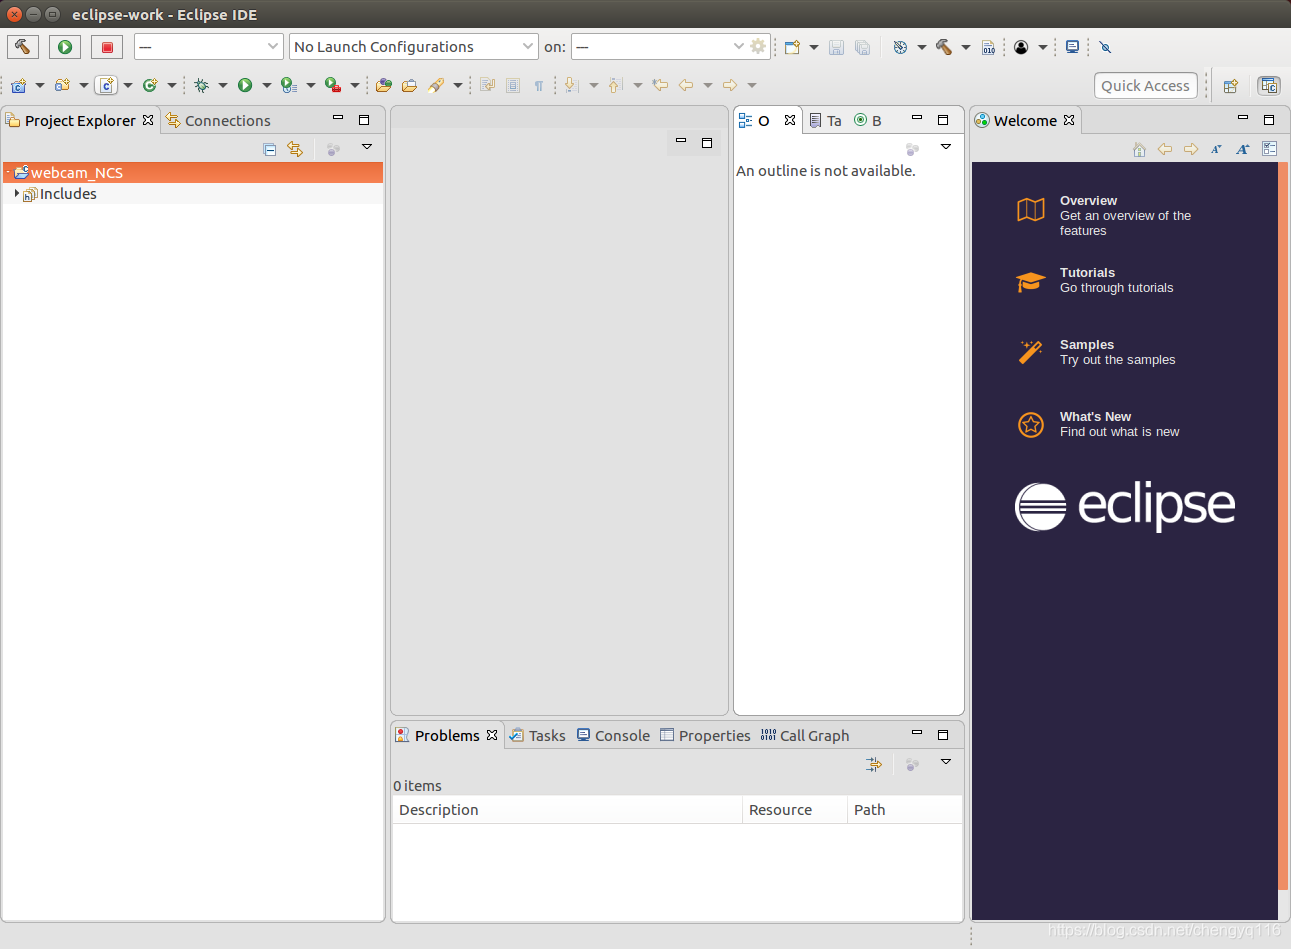Switch to the B (Build Targets) tab
The image size is (1291, 949).
click(x=868, y=120)
